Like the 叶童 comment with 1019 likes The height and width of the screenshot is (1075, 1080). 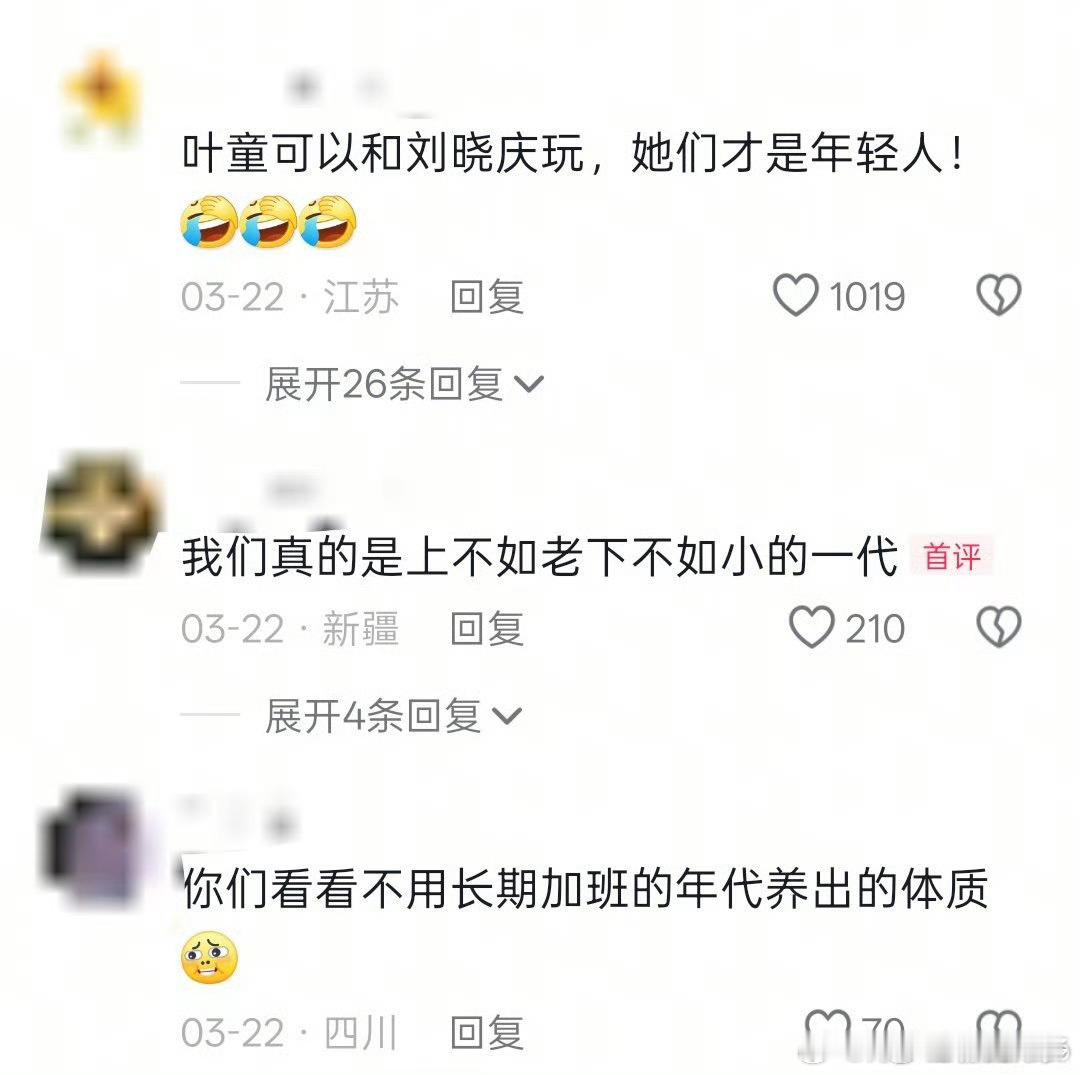tap(796, 295)
